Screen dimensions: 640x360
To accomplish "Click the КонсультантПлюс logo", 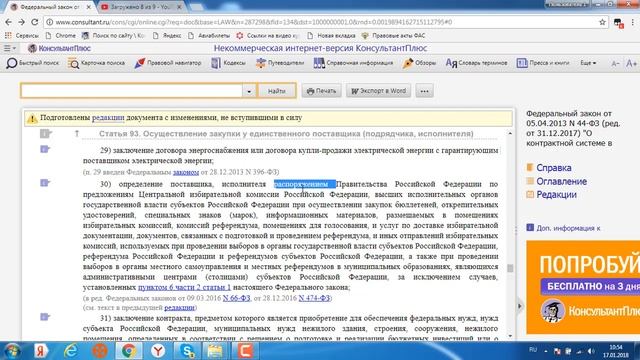I will 59,48.
